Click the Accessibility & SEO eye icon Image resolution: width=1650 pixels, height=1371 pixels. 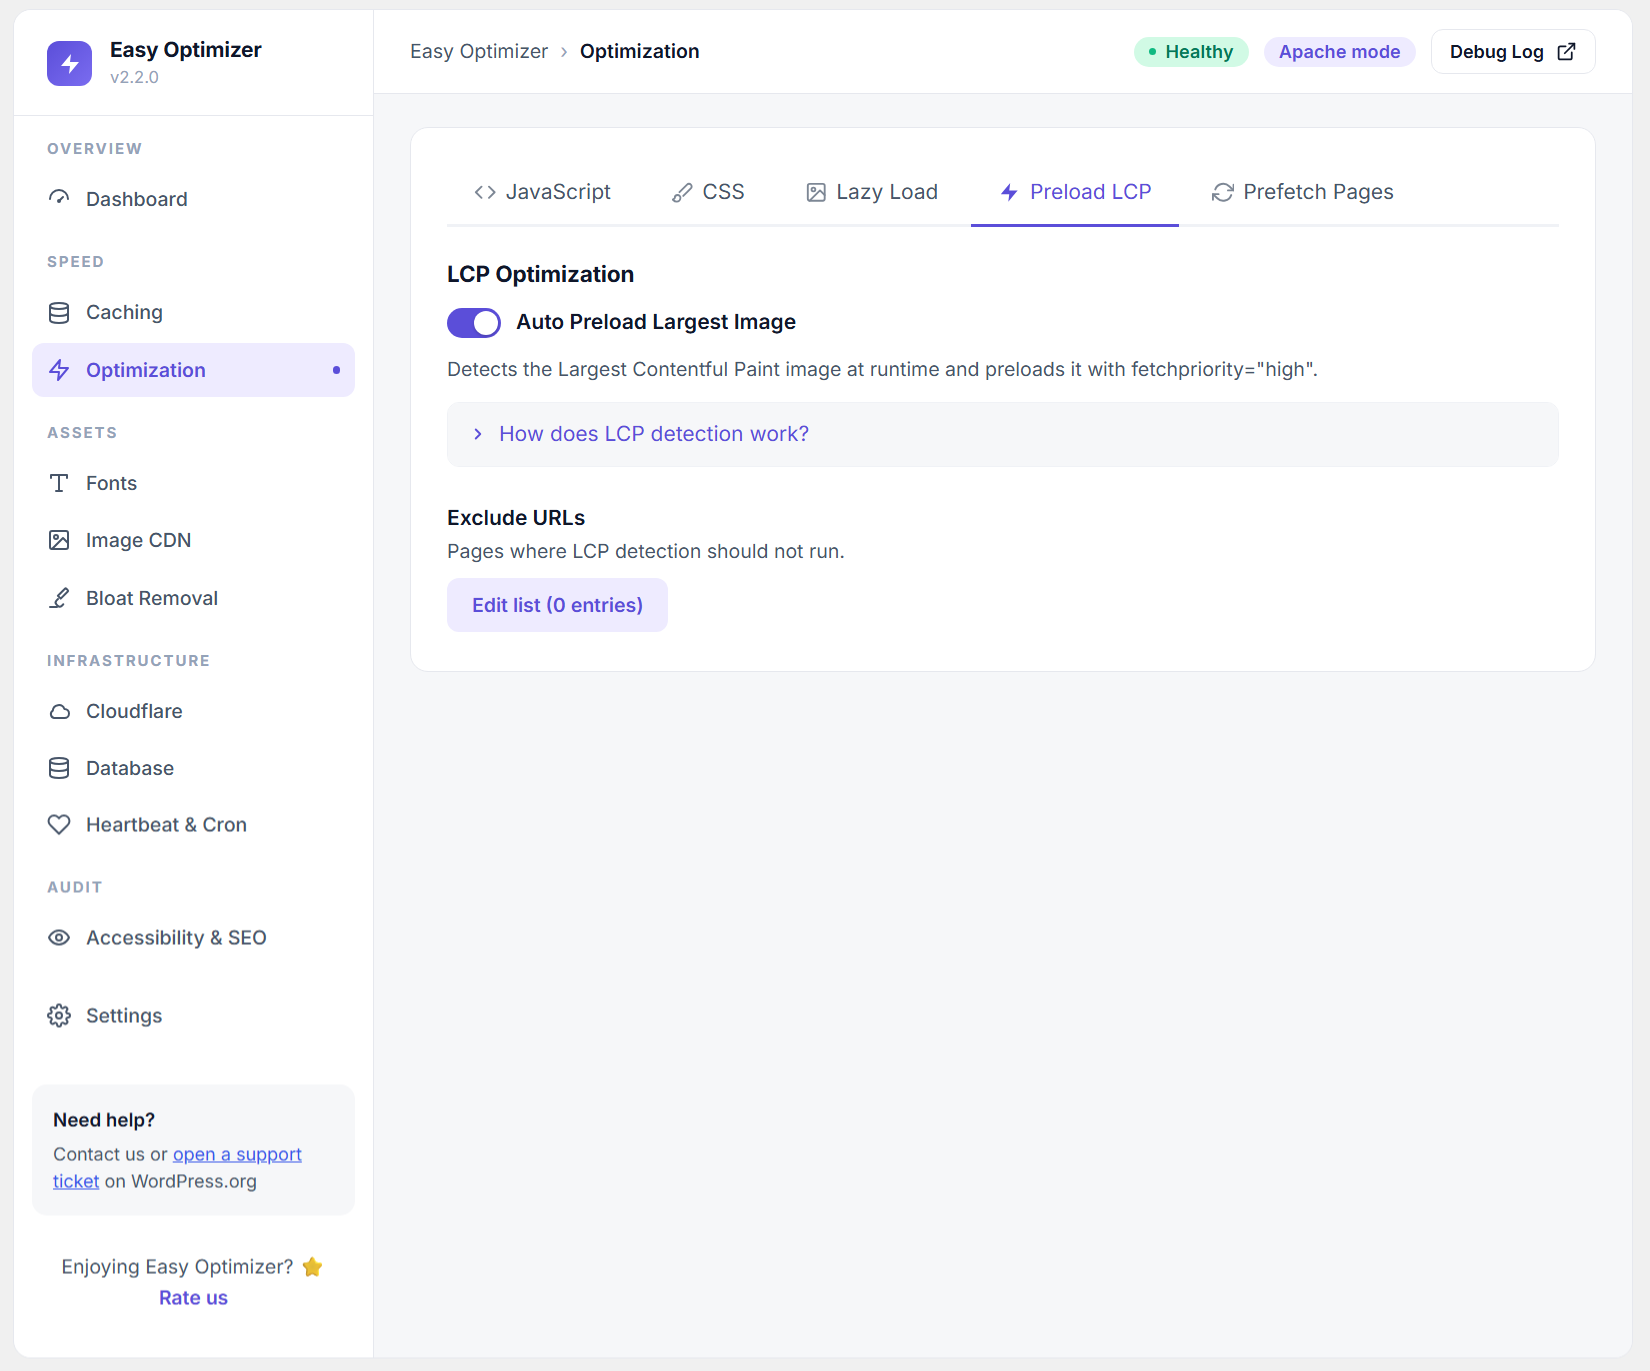[59, 937]
